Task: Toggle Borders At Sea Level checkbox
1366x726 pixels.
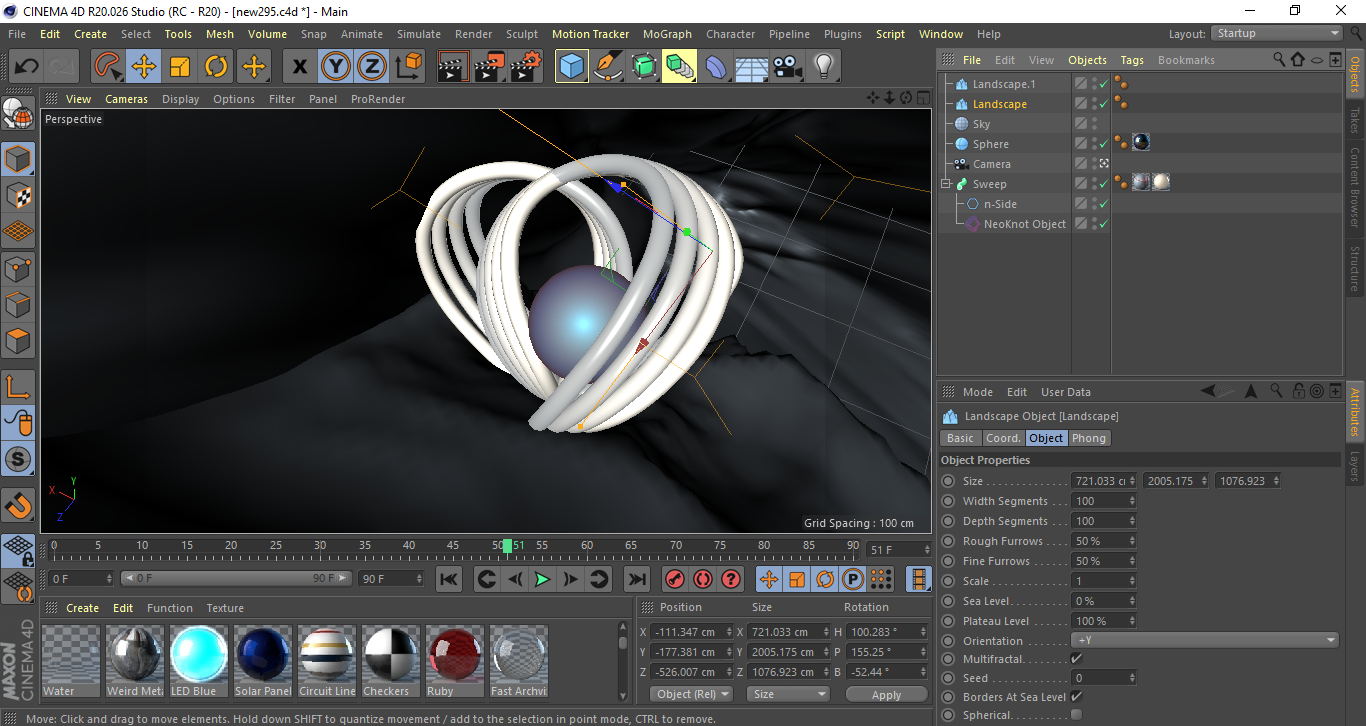Action: (1076, 697)
